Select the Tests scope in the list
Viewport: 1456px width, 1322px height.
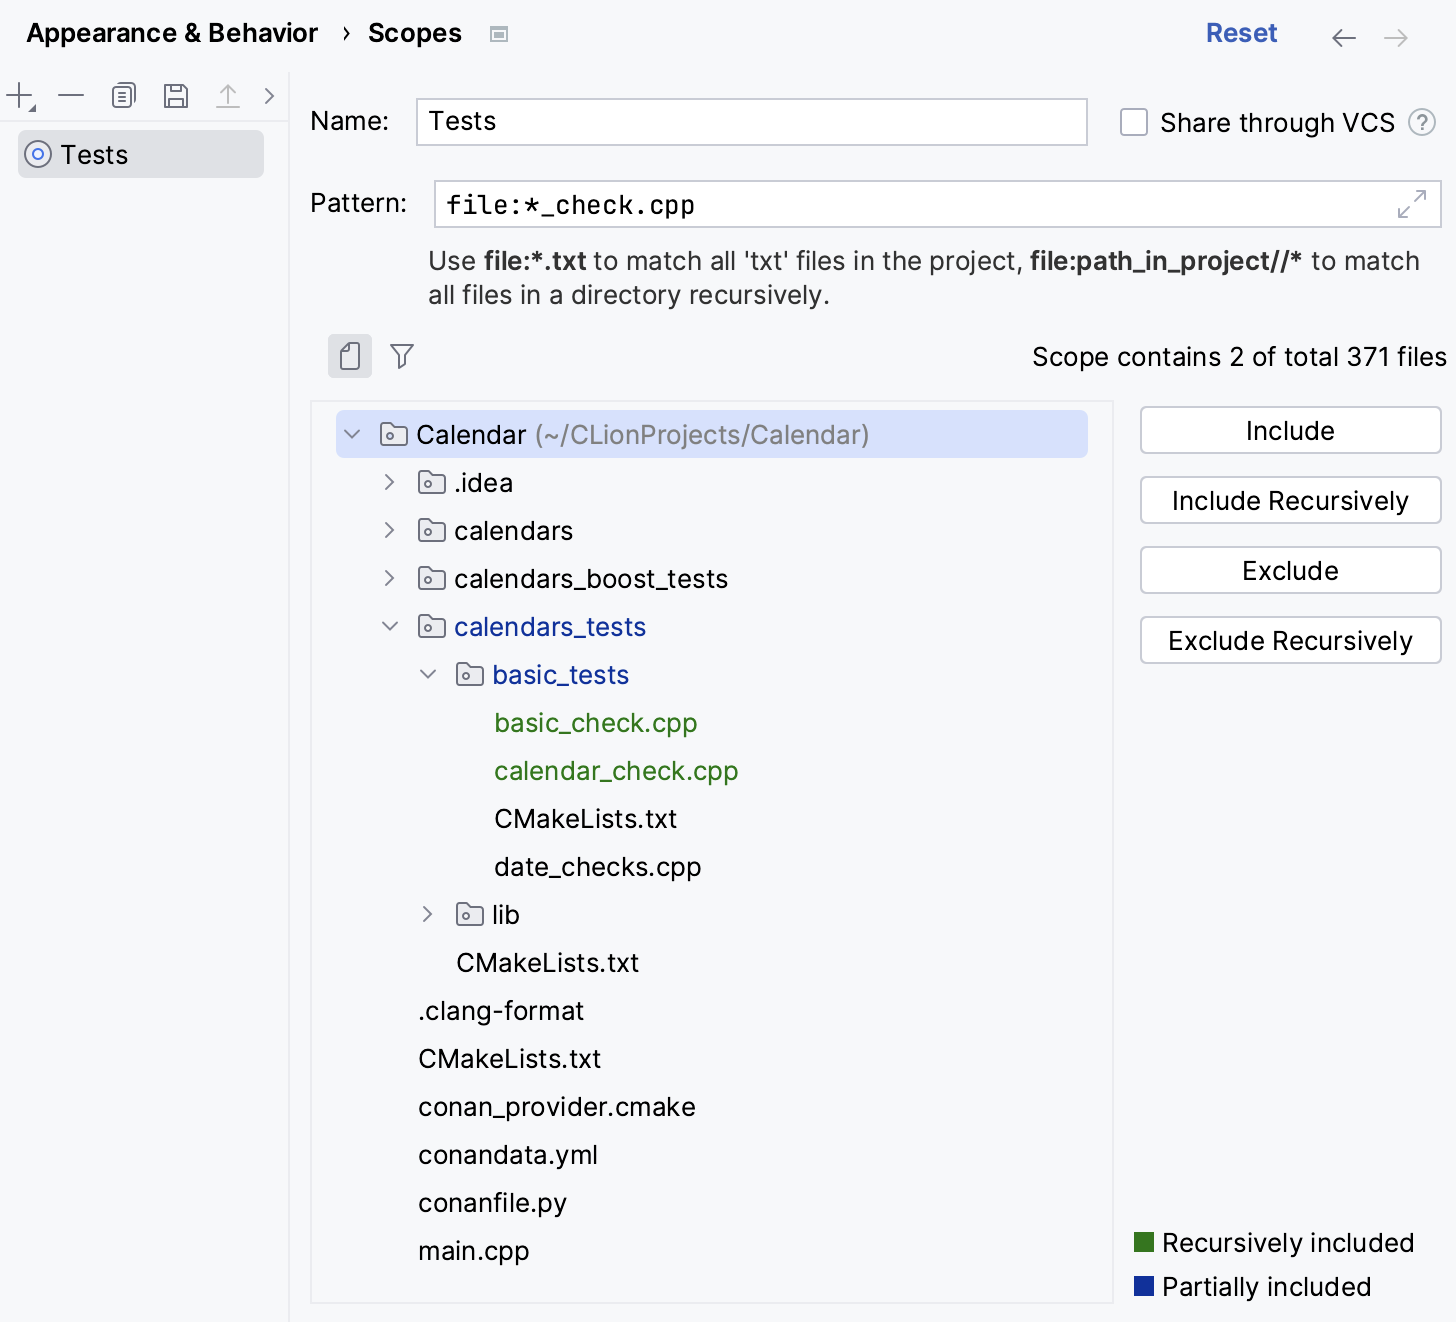pyautogui.click(x=141, y=155)
